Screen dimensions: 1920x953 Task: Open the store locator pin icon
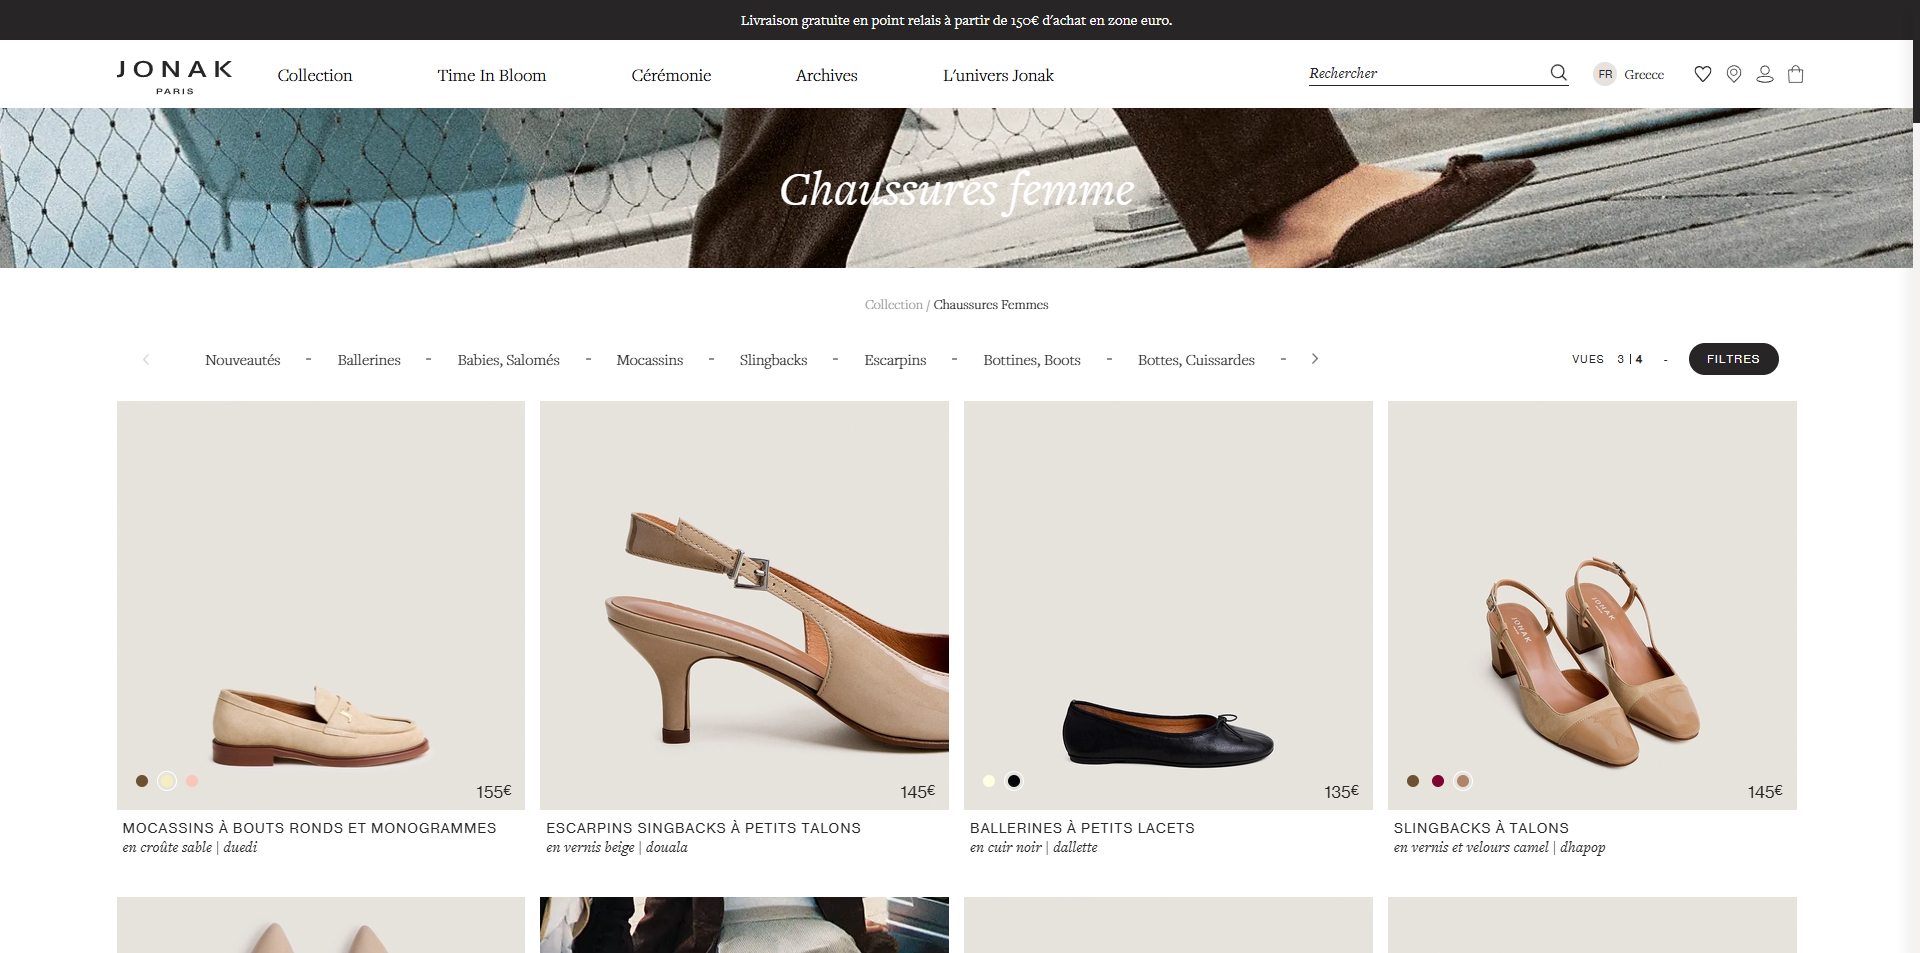tap(1734, 74)
